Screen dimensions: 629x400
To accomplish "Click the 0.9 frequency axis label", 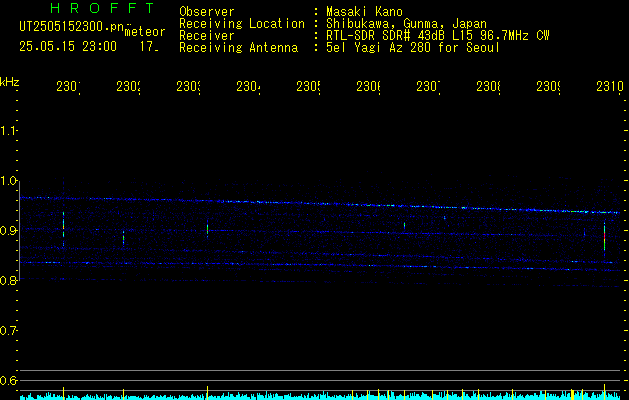I will pyautogui.click(x=9, y=231).
